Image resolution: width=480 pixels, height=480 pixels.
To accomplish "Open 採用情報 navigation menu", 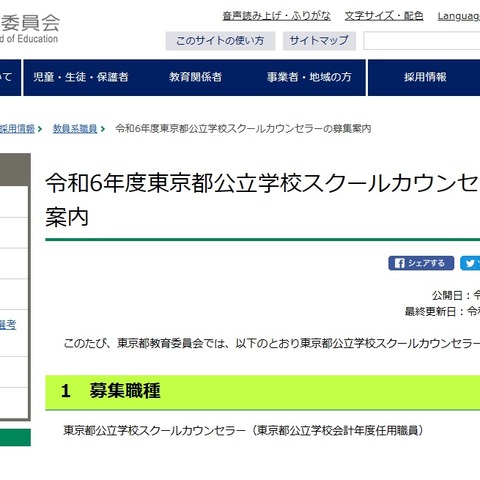I will pyautogui.click(x=425, y=77).
